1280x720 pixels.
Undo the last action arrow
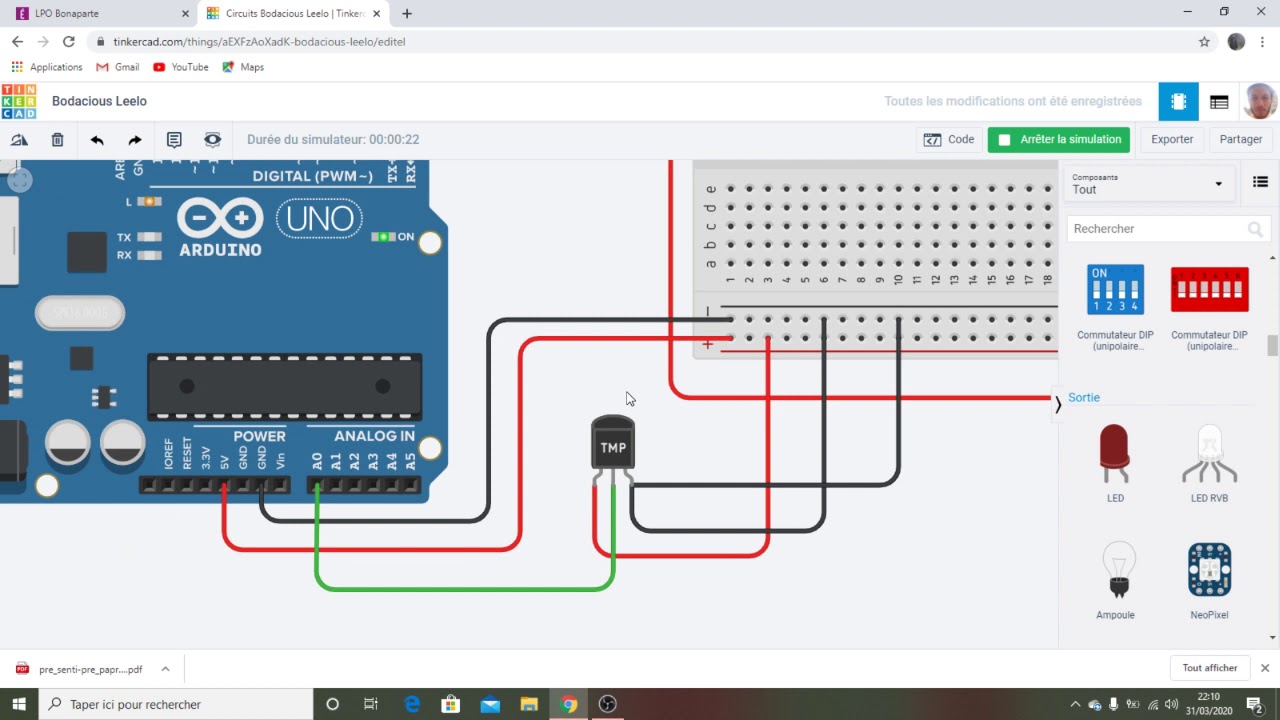tap(96, 140)
